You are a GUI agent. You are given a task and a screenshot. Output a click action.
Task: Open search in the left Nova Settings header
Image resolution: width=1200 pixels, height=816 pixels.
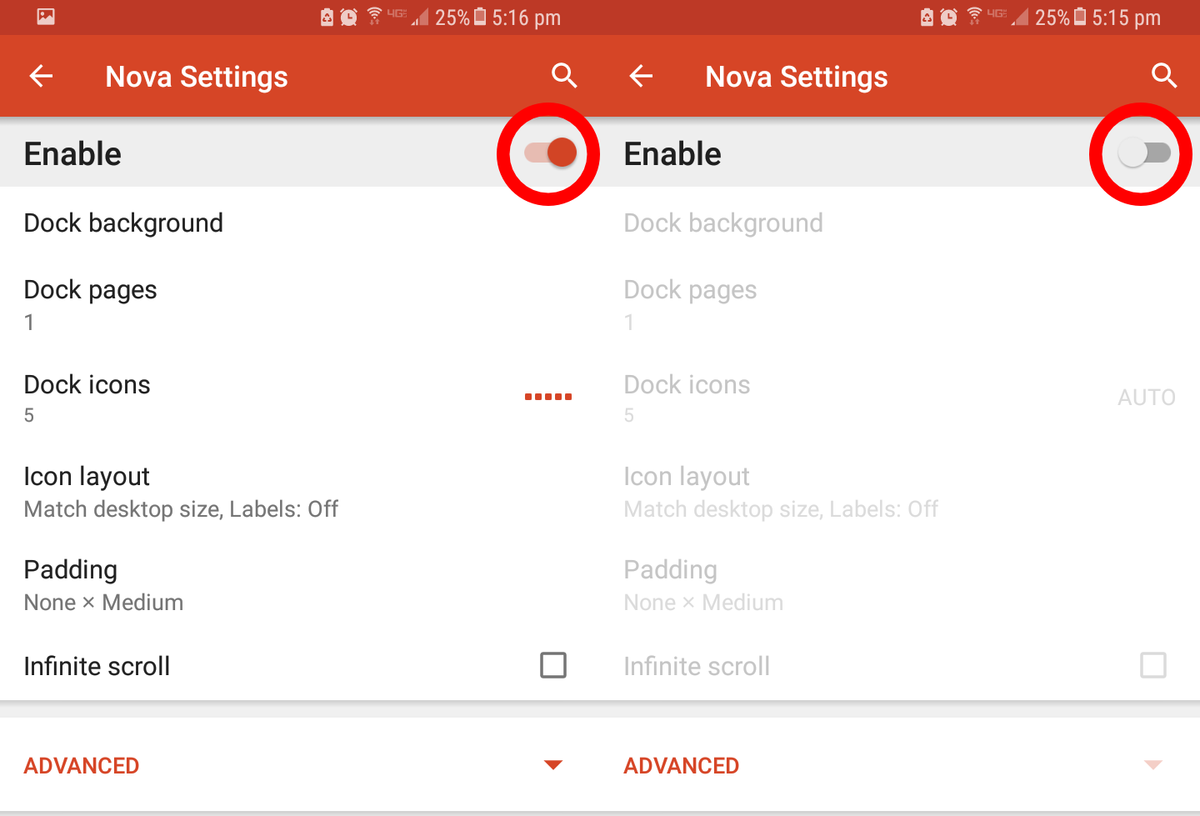point(564,76)
